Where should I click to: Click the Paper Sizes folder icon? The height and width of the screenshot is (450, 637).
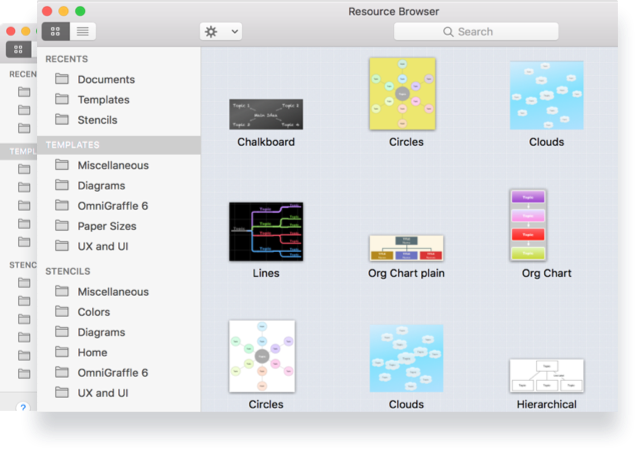[62, 225]
